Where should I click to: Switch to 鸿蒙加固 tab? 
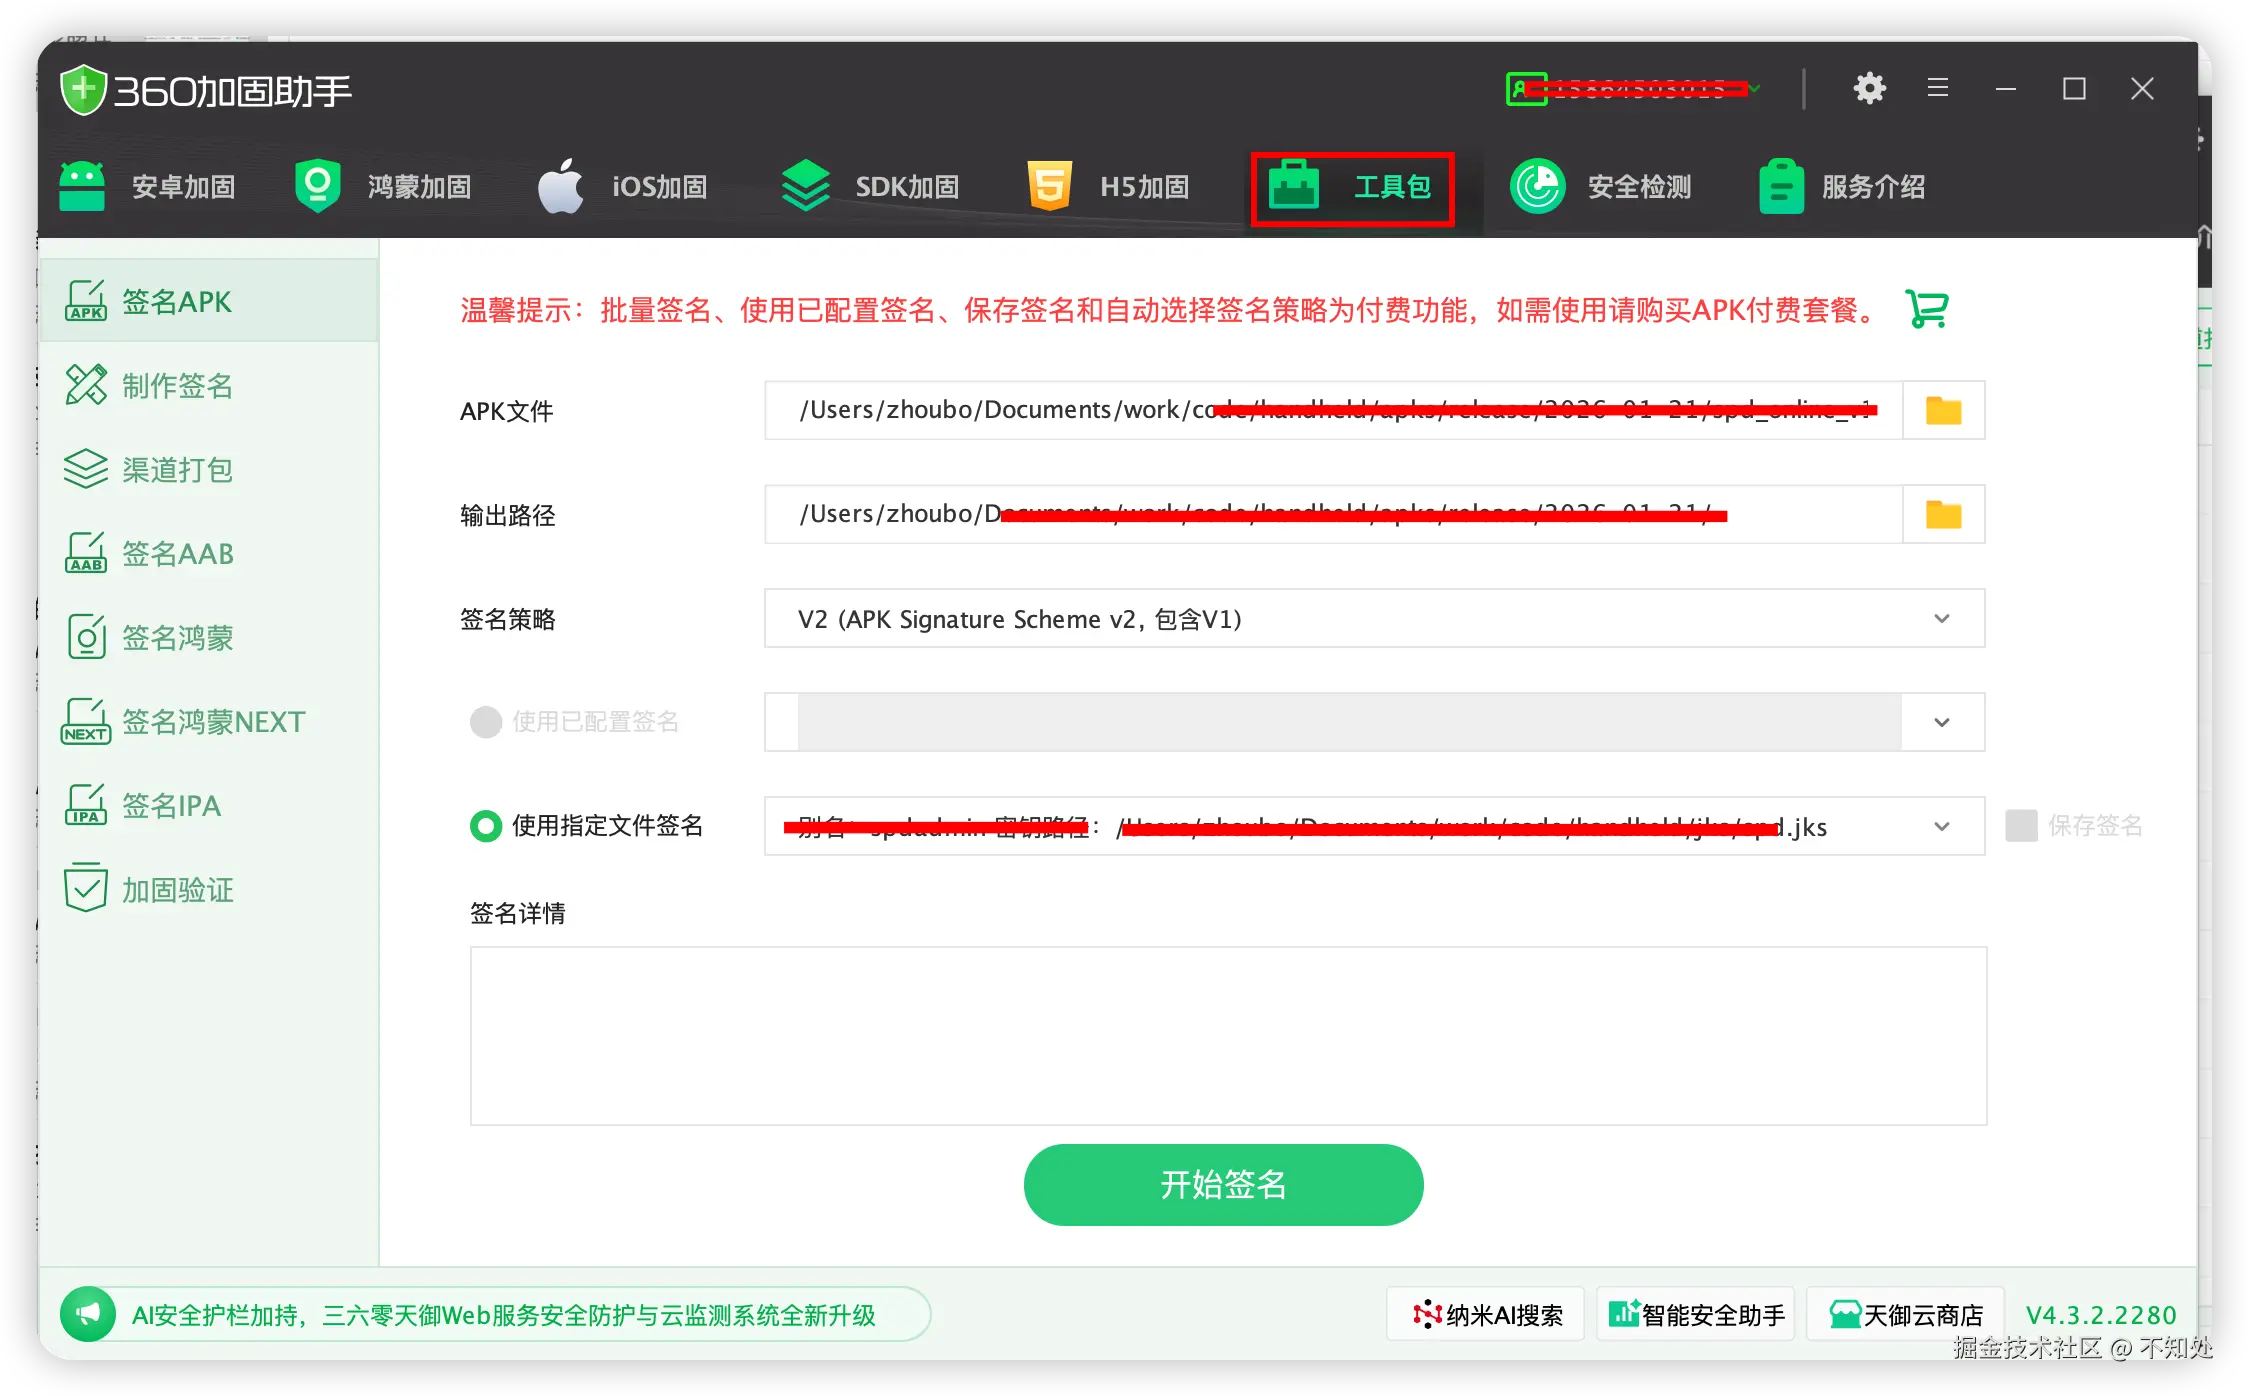(383, 187)
